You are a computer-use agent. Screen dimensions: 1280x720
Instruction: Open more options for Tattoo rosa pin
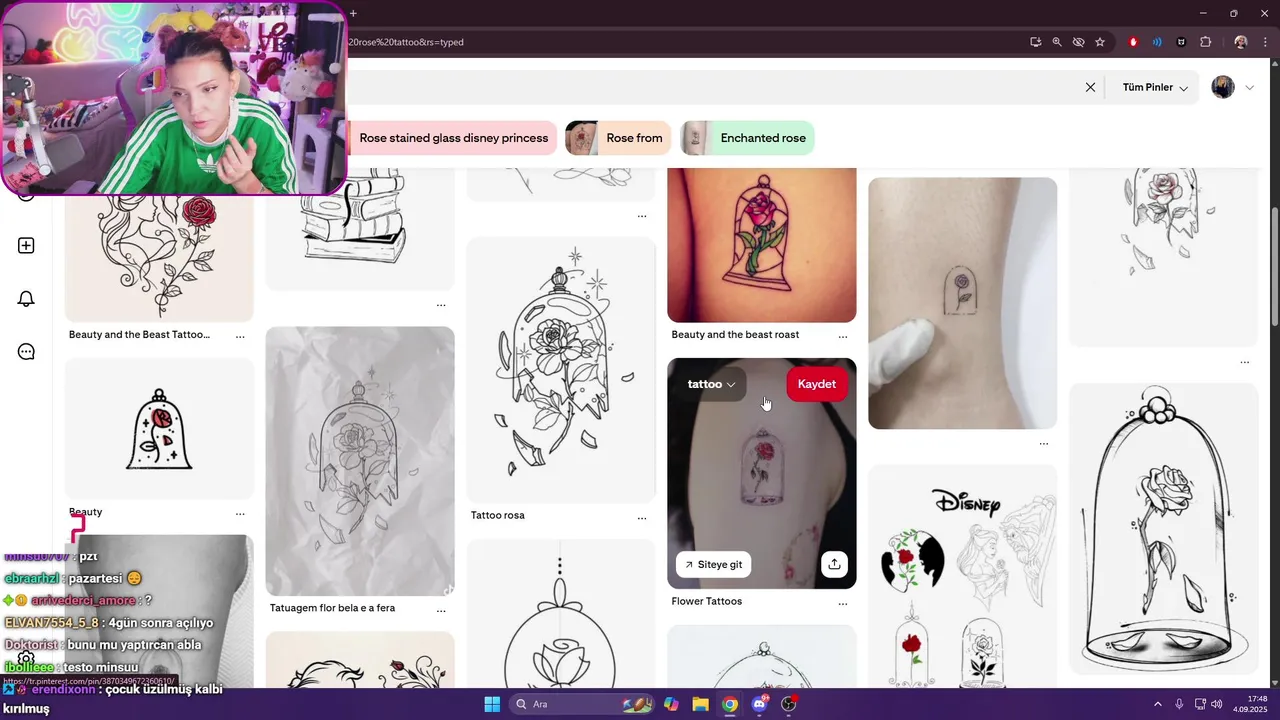click(642, 518)
